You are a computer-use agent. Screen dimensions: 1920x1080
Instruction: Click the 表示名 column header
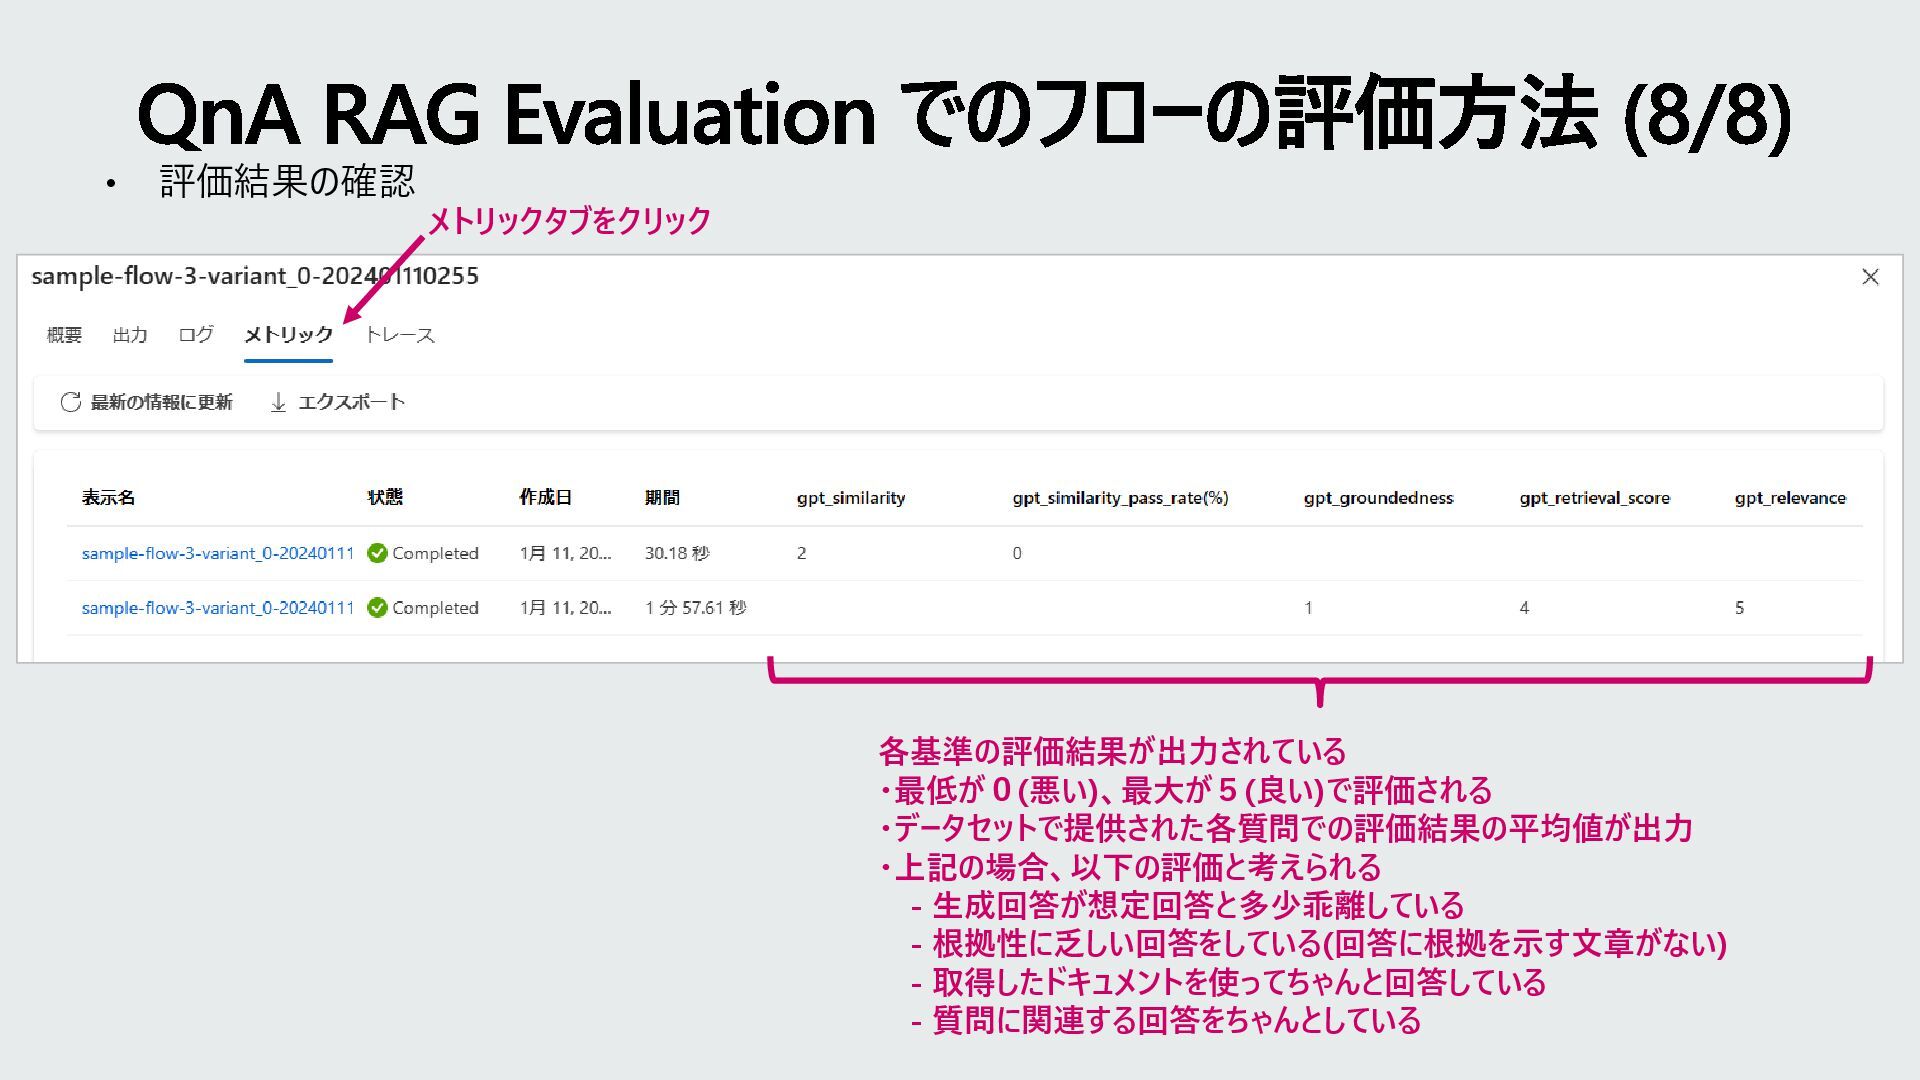[108, 498]
